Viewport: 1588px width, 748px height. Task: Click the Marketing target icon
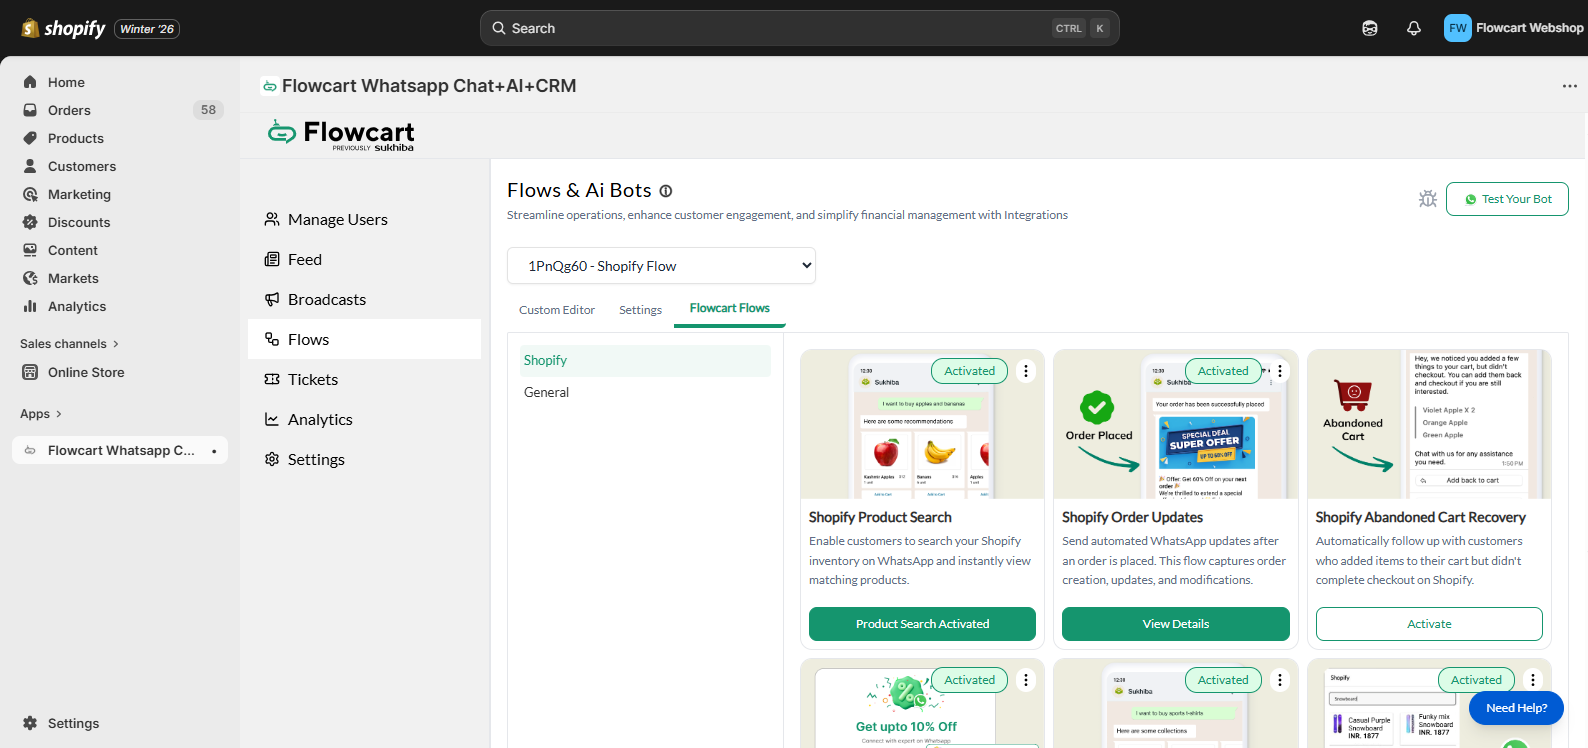coord(30,194)
